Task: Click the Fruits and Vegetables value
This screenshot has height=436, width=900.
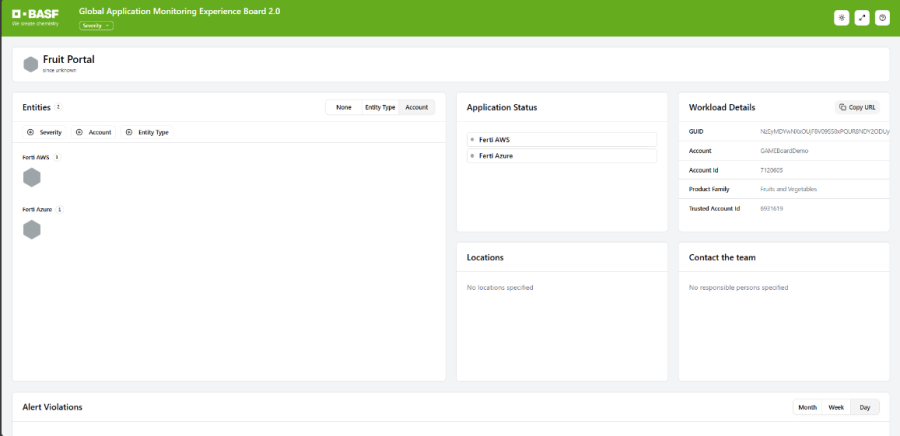Action: (x=789, y=189)
